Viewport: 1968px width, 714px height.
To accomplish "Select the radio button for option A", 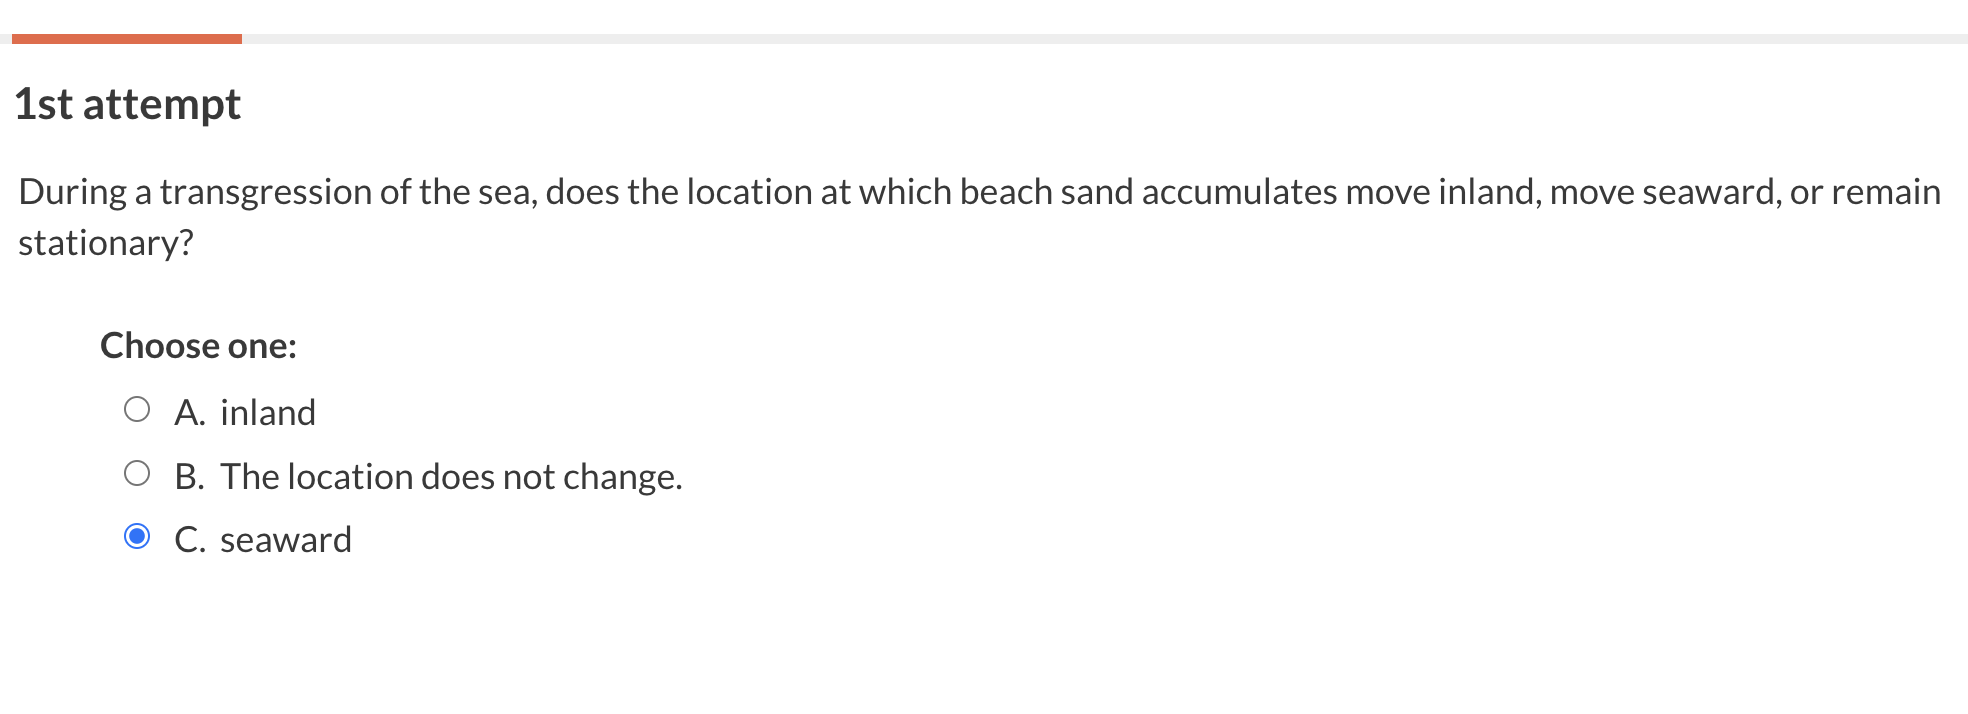I will pyautogui.click(x=139, y=406).
